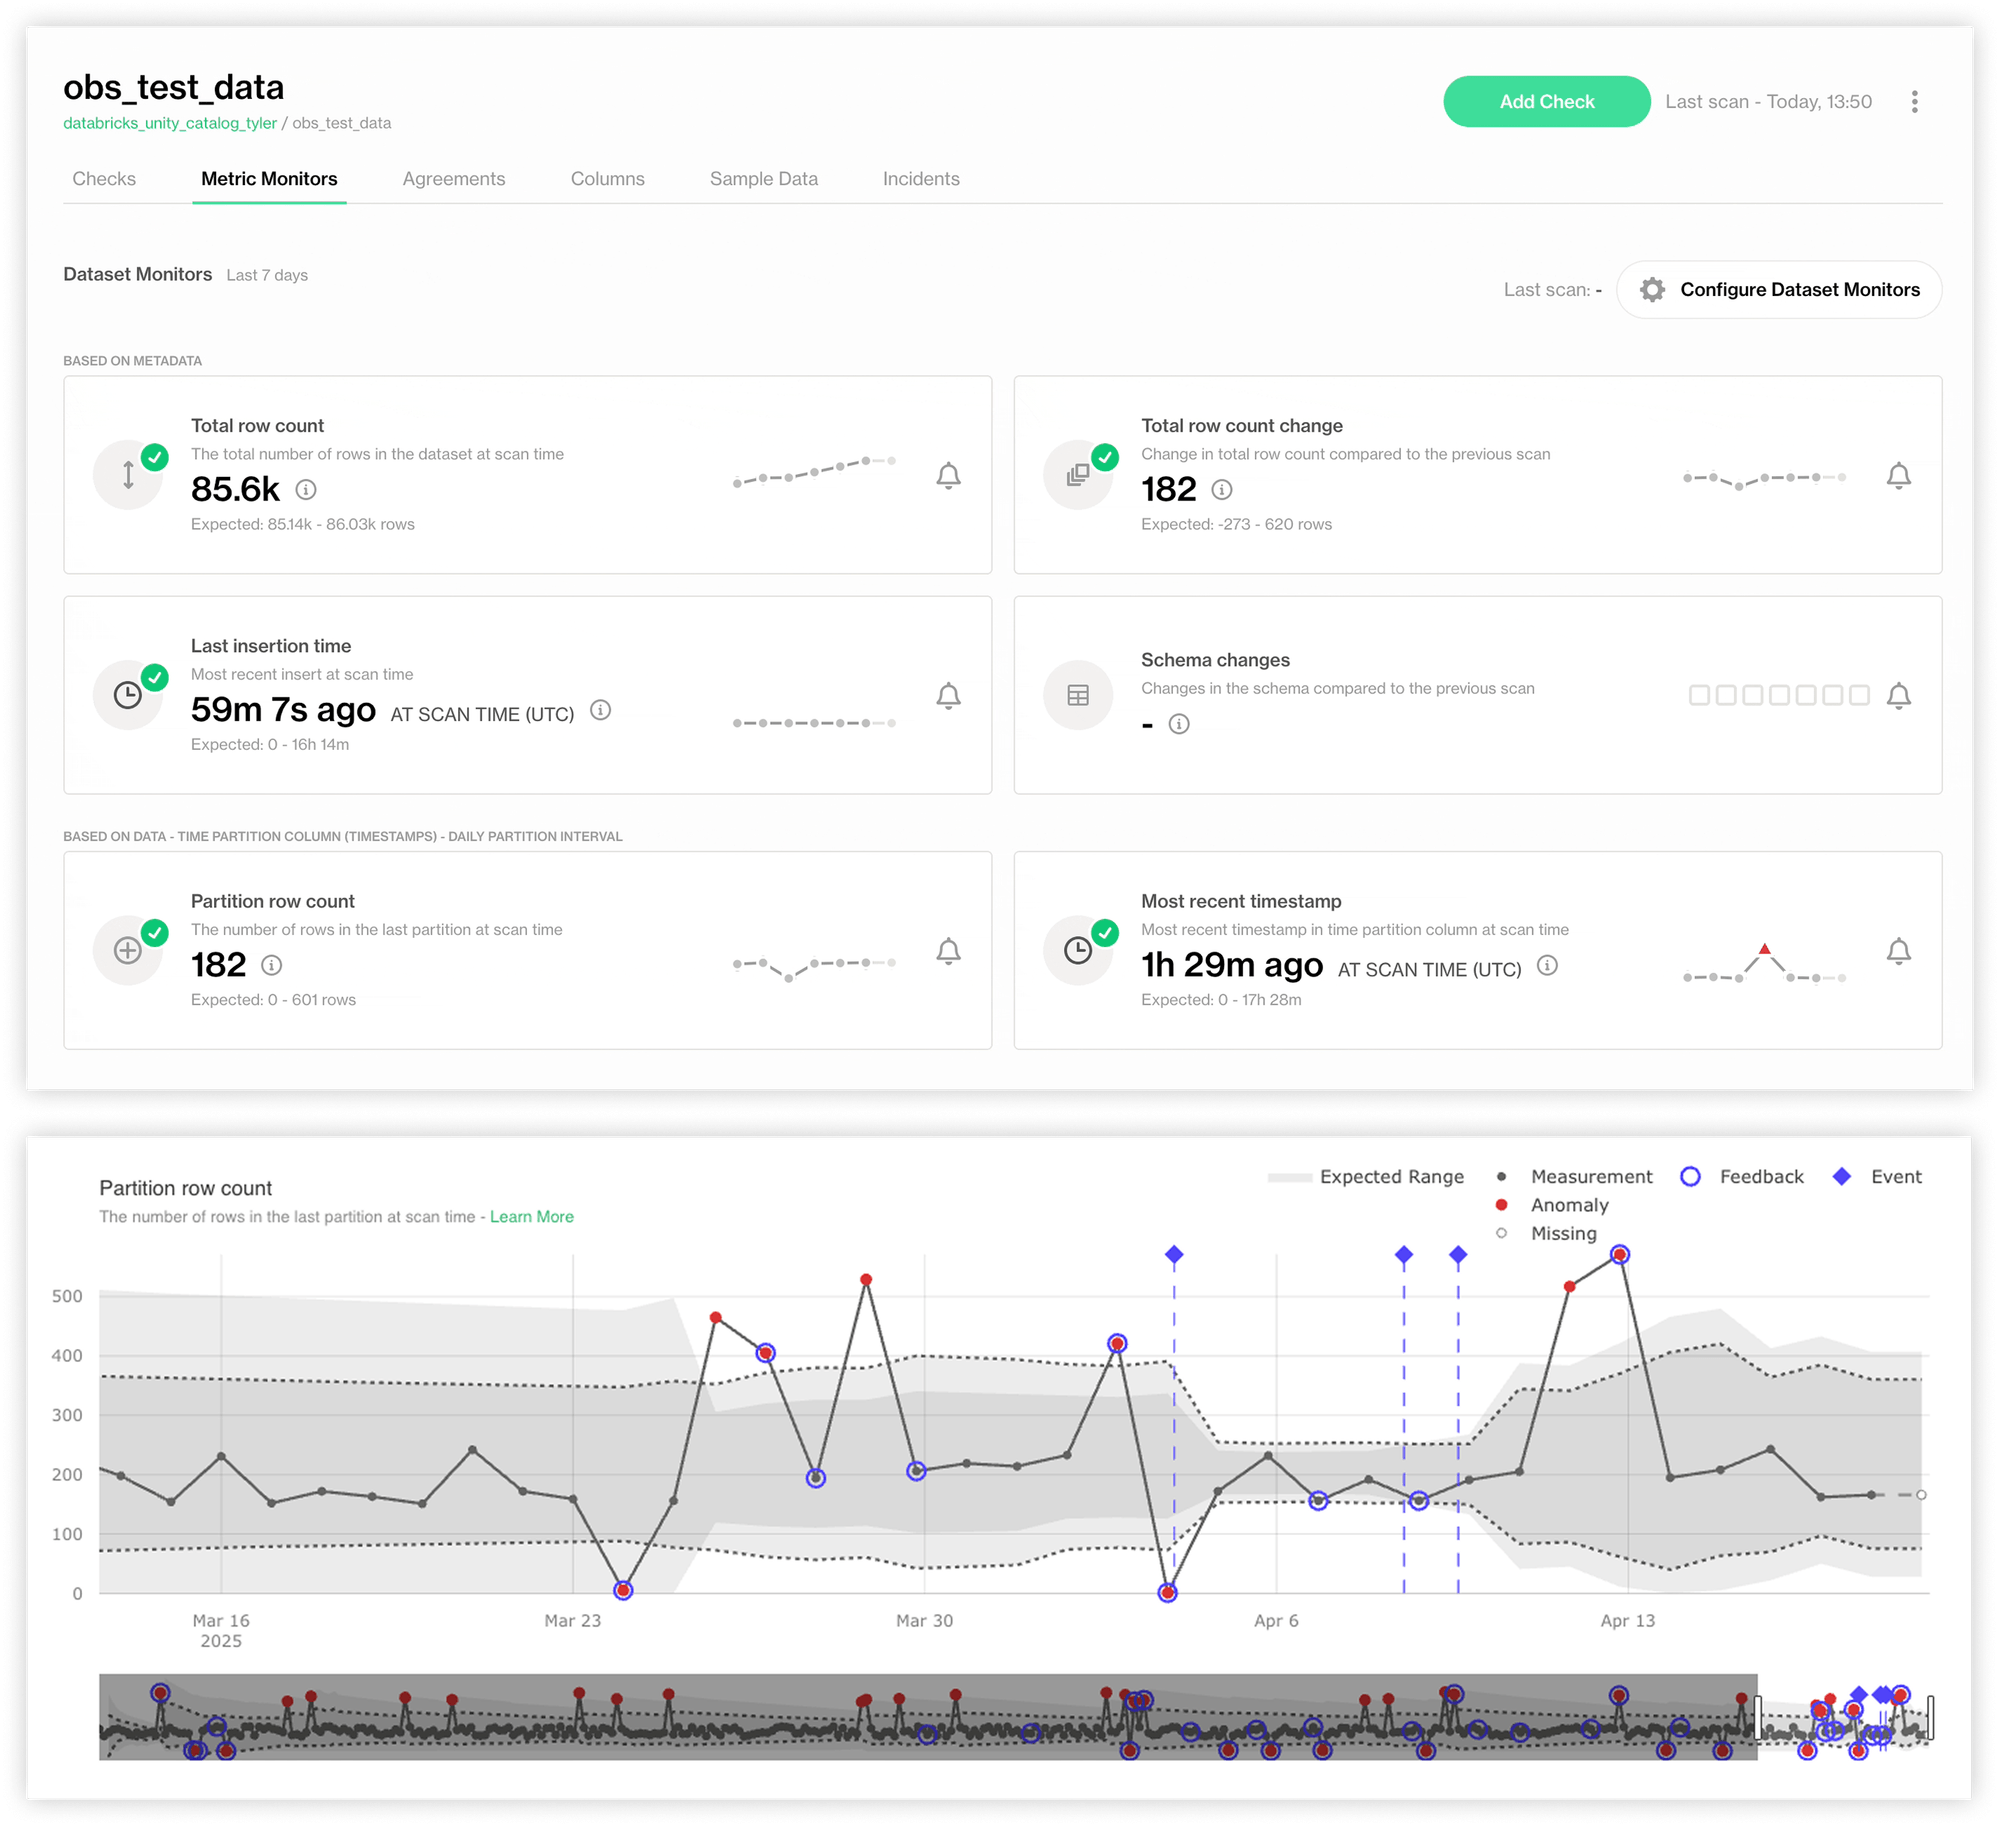Click the Add Check button

[1546, 101]
